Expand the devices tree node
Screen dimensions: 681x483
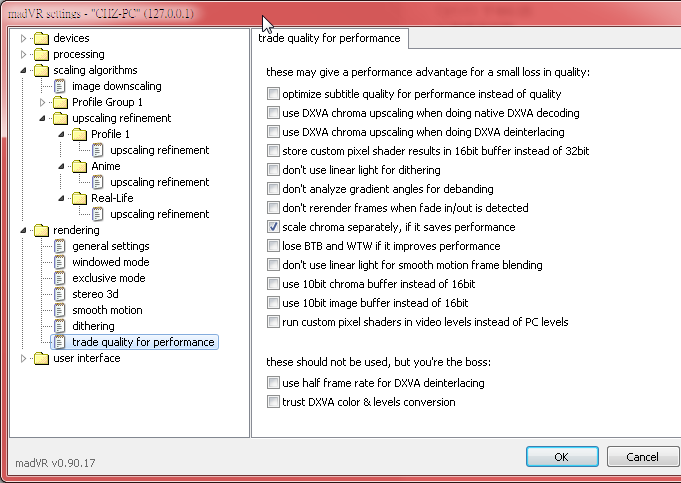point(24,38)
